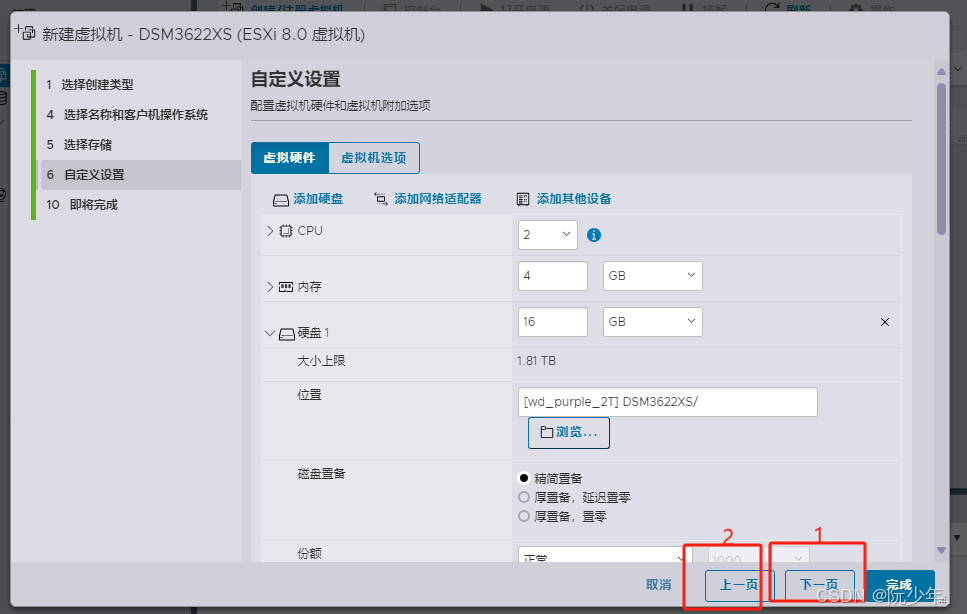The image size is (967, 614).
Task: Select the 厚置备，延迟置零 provisioning option
Action: click(x=523, y=496)
